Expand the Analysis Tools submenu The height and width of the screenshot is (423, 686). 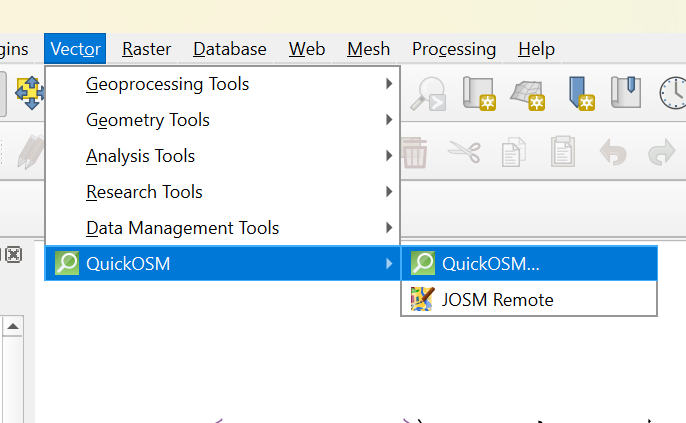pos(223,156)
